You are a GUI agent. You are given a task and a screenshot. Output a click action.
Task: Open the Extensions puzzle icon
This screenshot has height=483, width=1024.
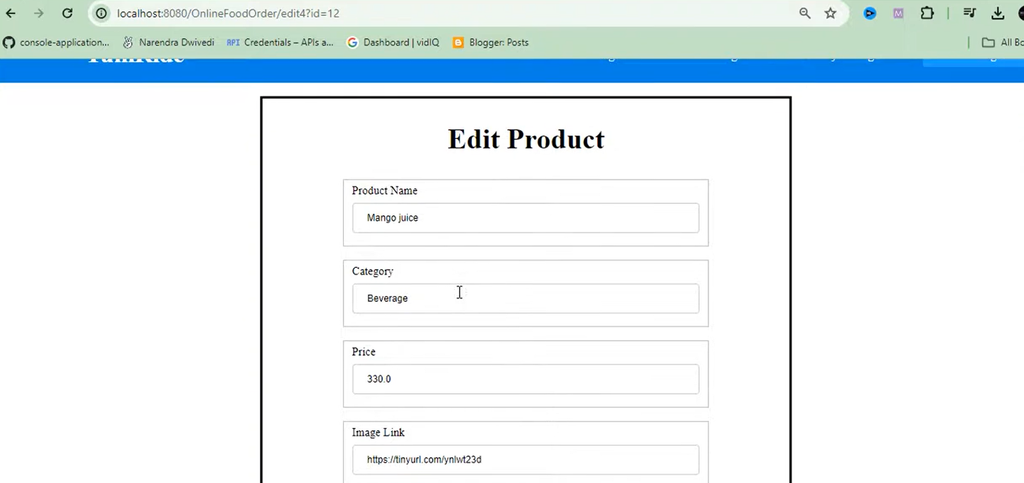[927, 13]
